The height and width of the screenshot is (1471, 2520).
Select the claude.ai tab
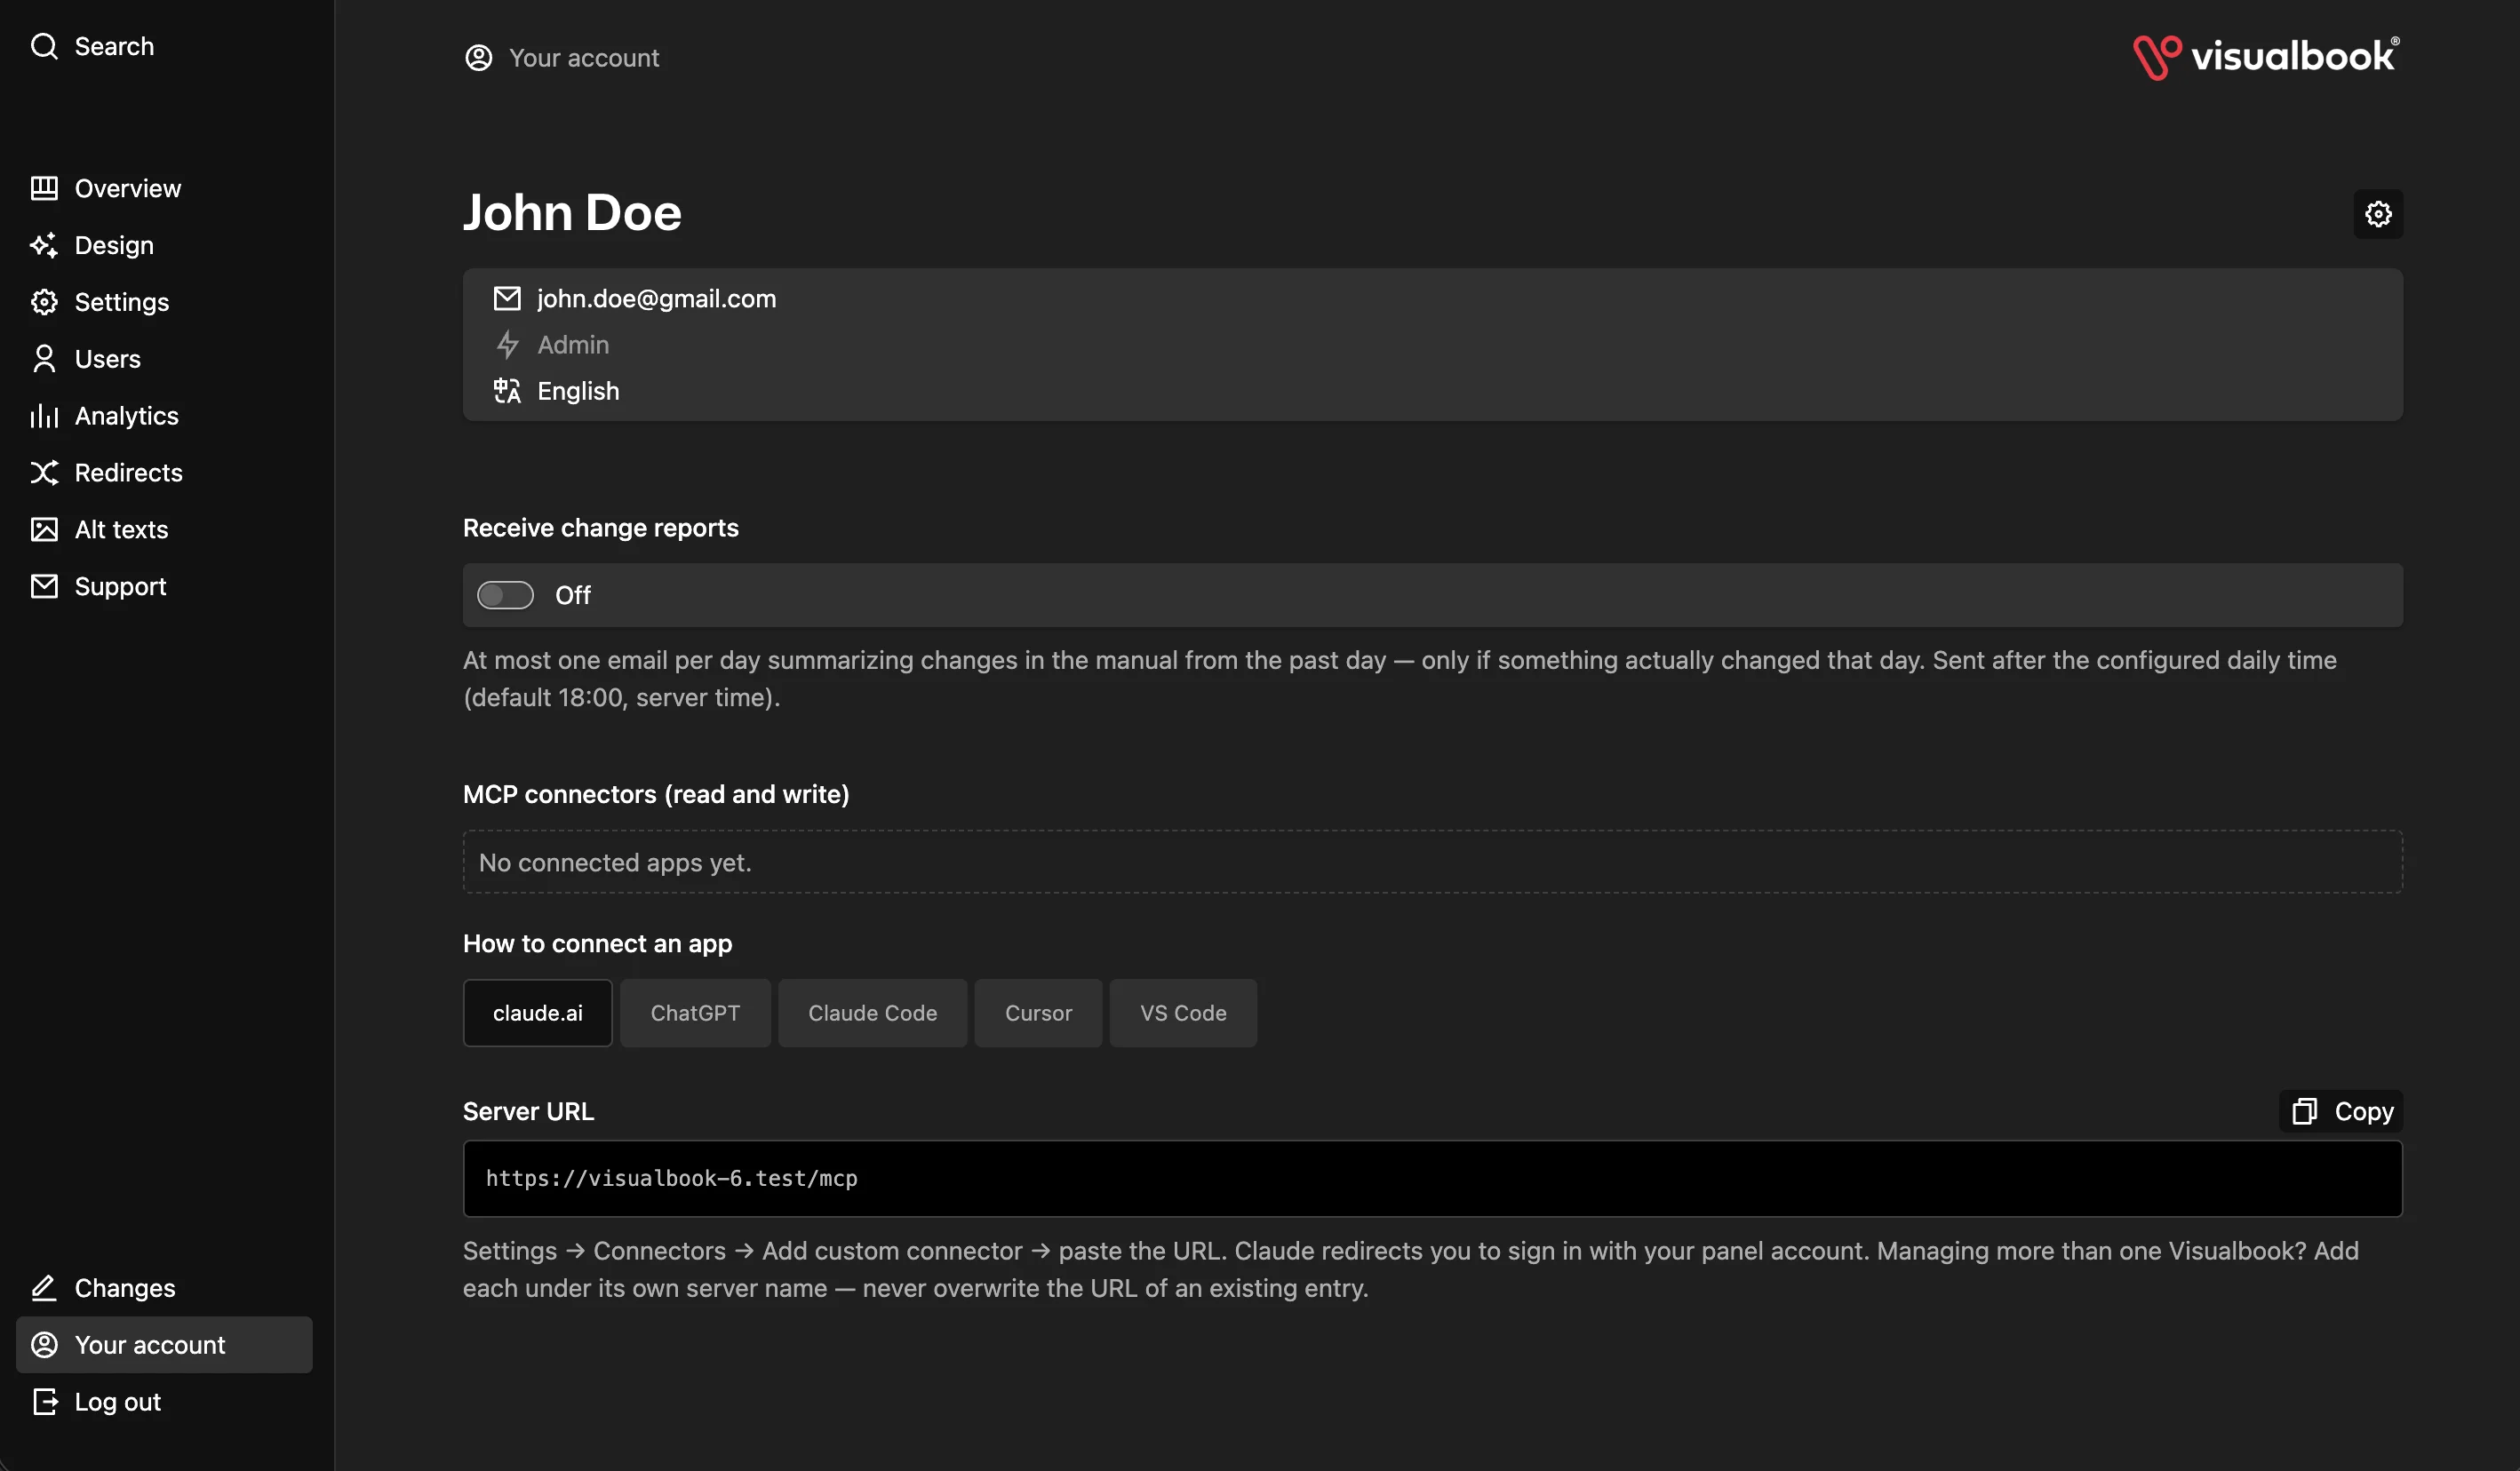[538, 1013]
